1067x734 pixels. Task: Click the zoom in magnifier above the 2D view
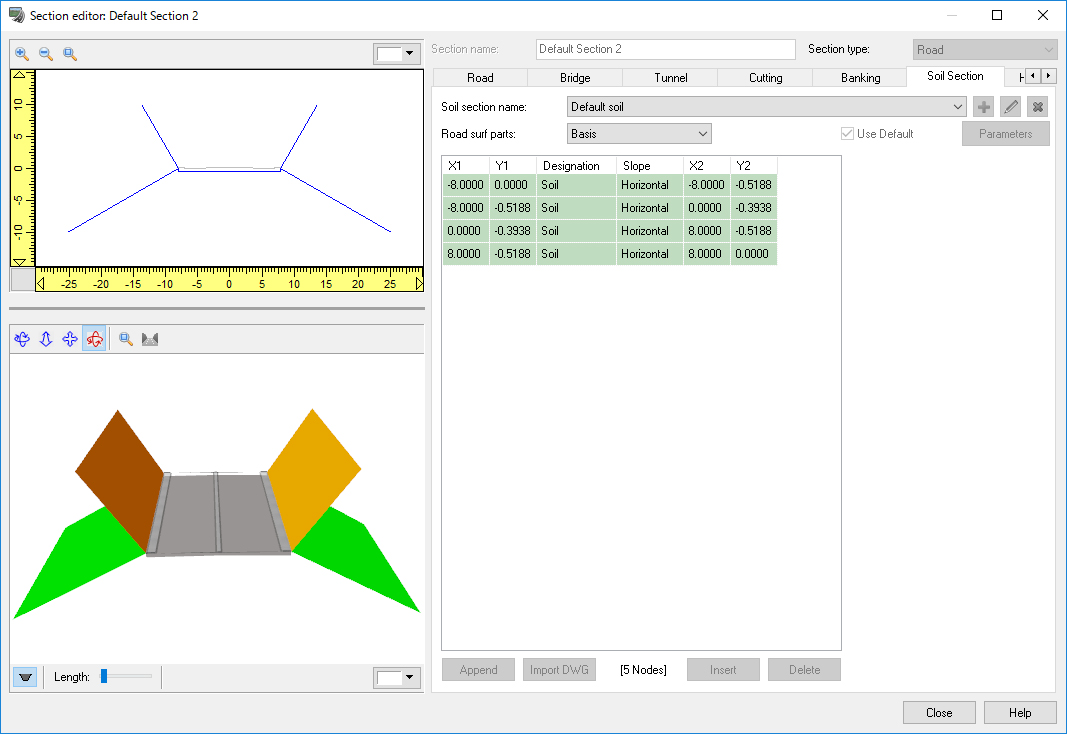tap(22, 54)
